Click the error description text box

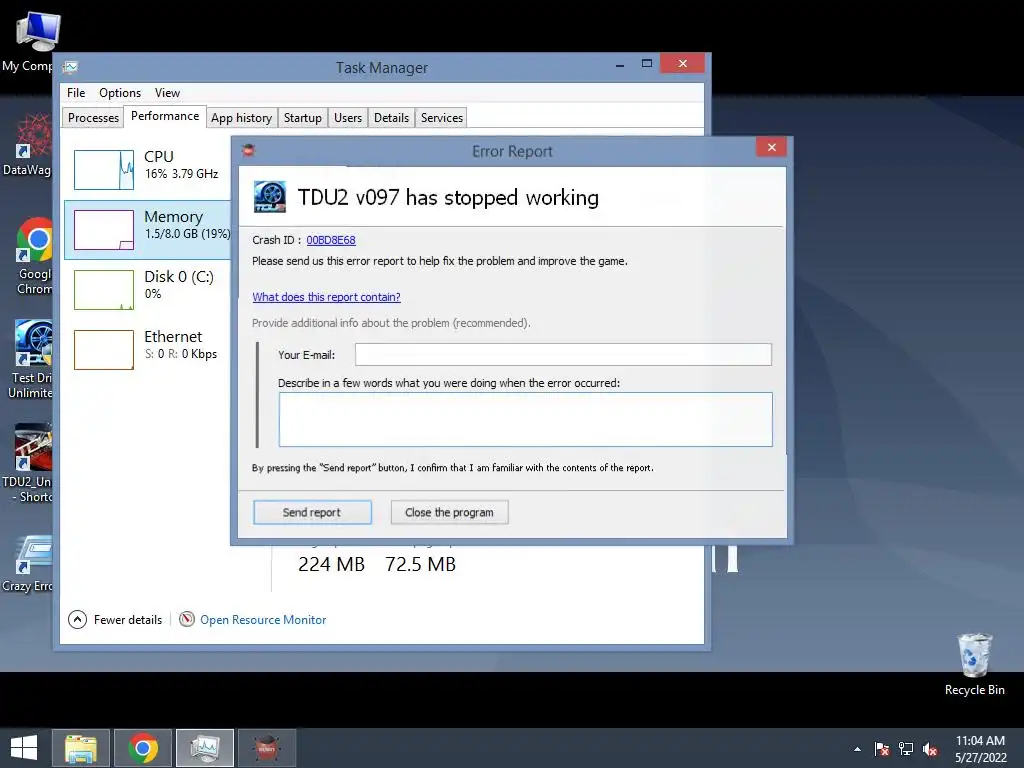(x=526, y=419)
